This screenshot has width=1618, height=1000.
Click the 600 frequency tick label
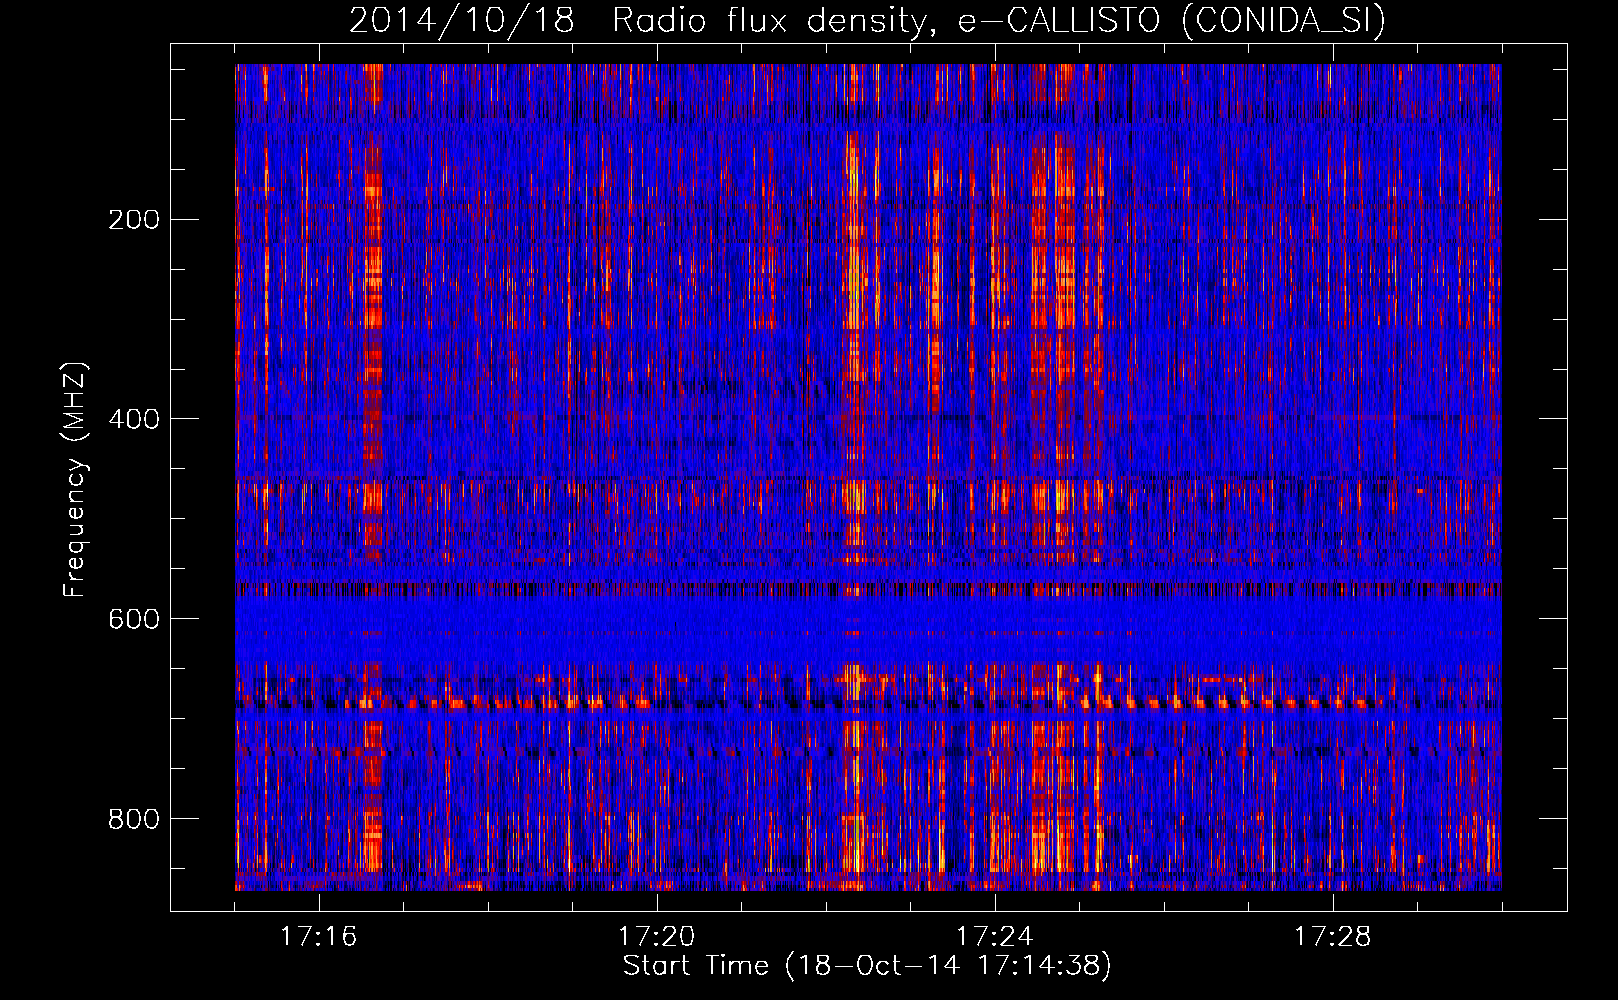[x=133, y=619]
